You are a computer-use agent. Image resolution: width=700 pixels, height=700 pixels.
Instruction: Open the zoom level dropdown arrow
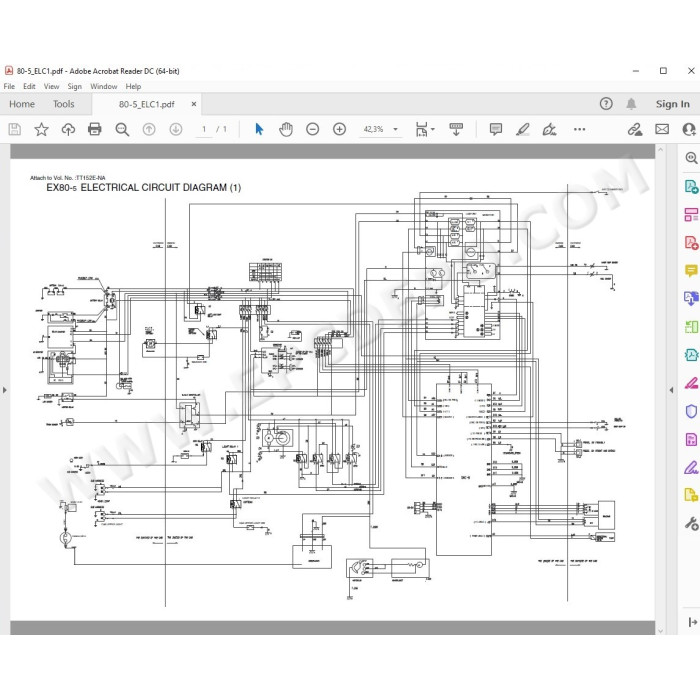coord(396,129)
